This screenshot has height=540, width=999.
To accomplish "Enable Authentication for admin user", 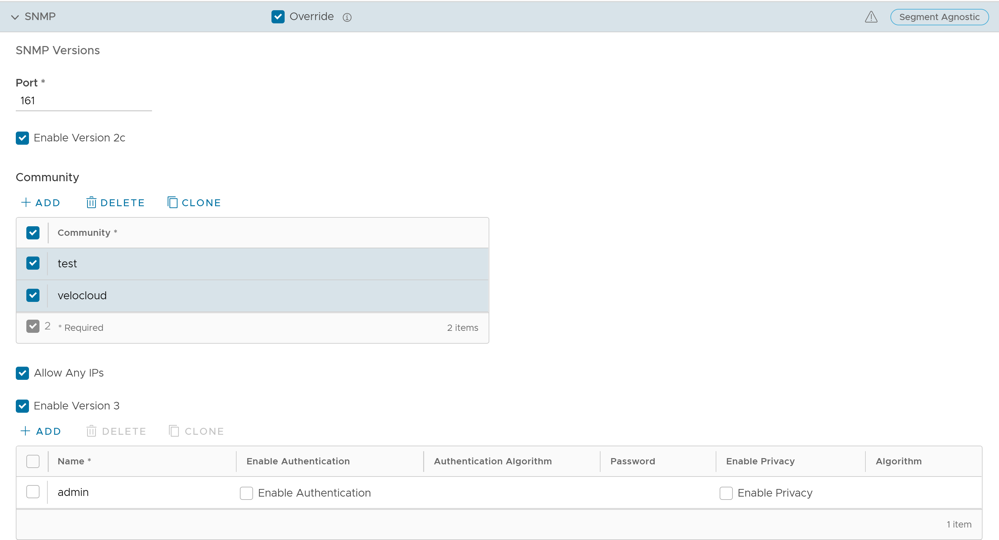I will [x=246, y=493].
